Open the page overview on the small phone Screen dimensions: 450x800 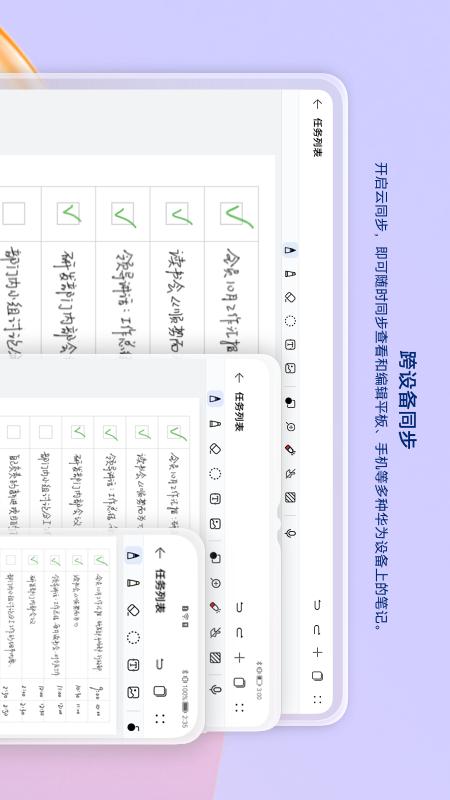pyautogui.click(x=160, y=691)
